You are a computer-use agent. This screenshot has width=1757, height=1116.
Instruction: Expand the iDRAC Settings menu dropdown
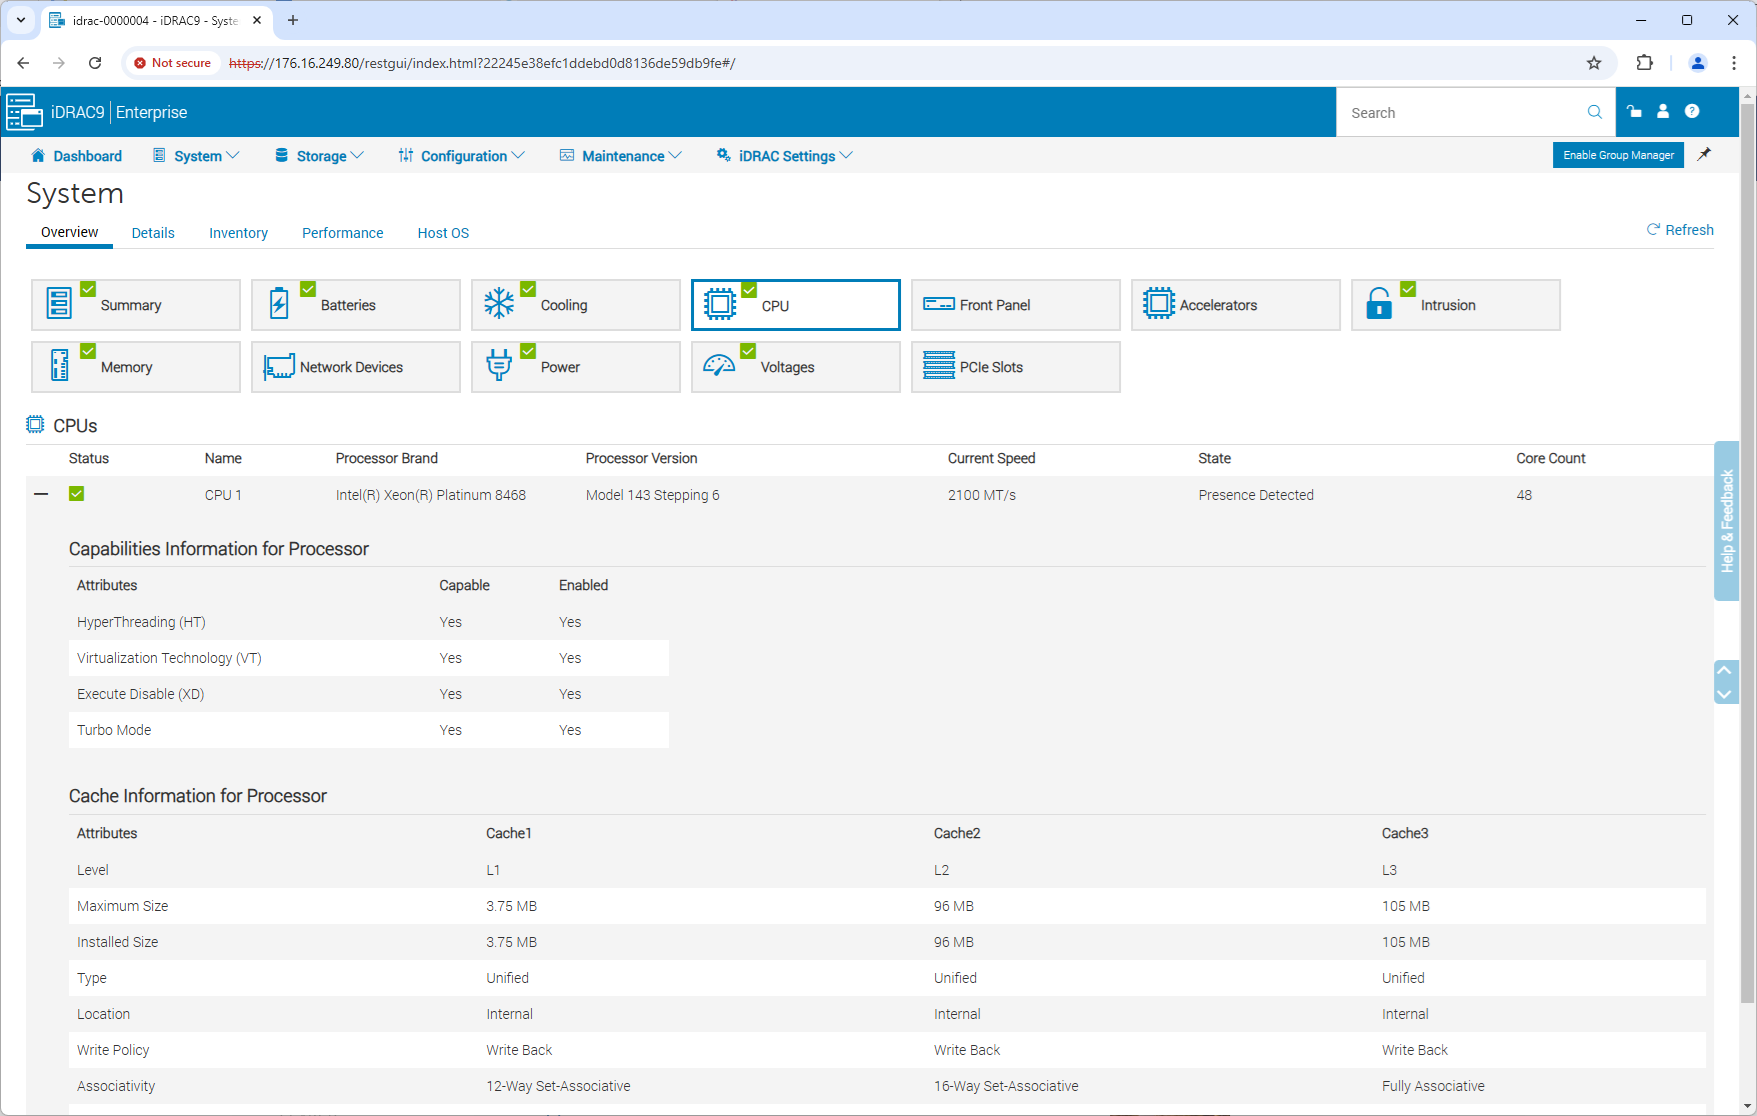[785, 156]
